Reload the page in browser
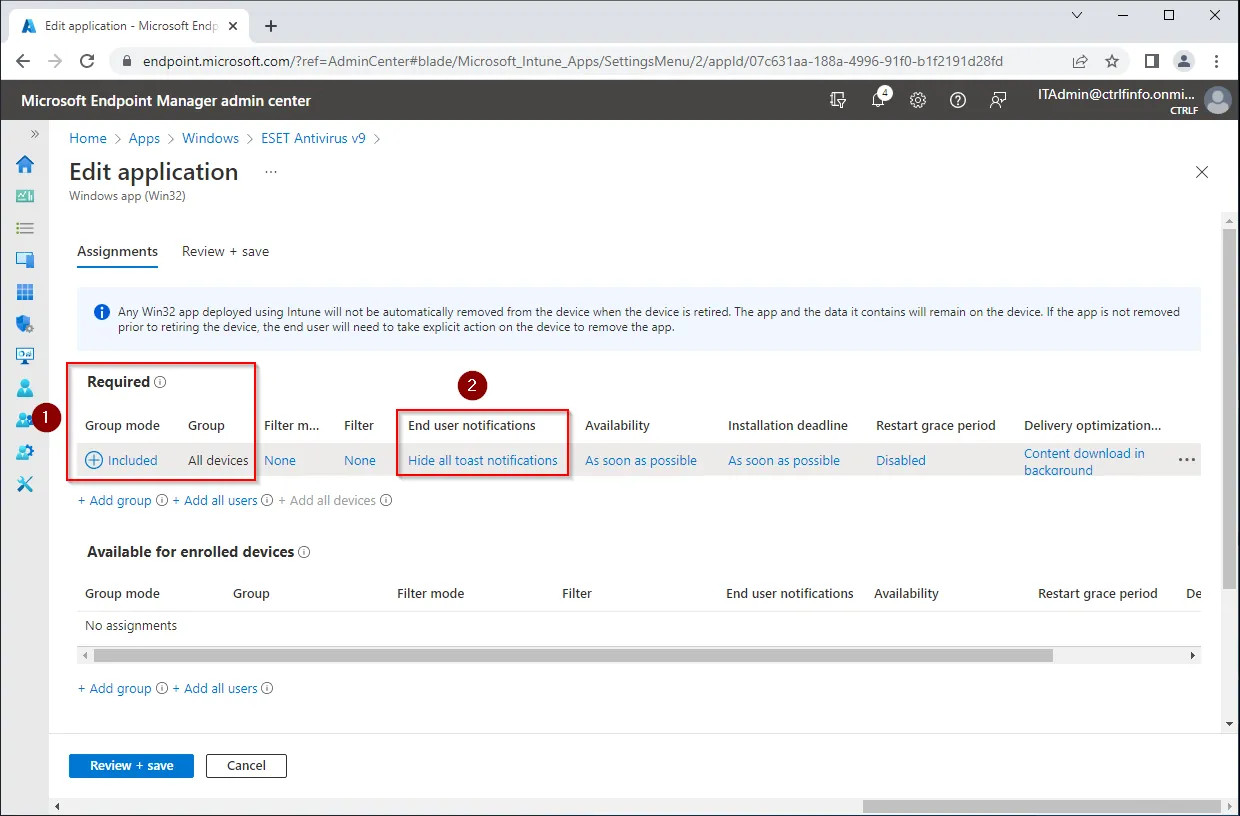This screenshot has width=1240, height=816. pos(87,61)
